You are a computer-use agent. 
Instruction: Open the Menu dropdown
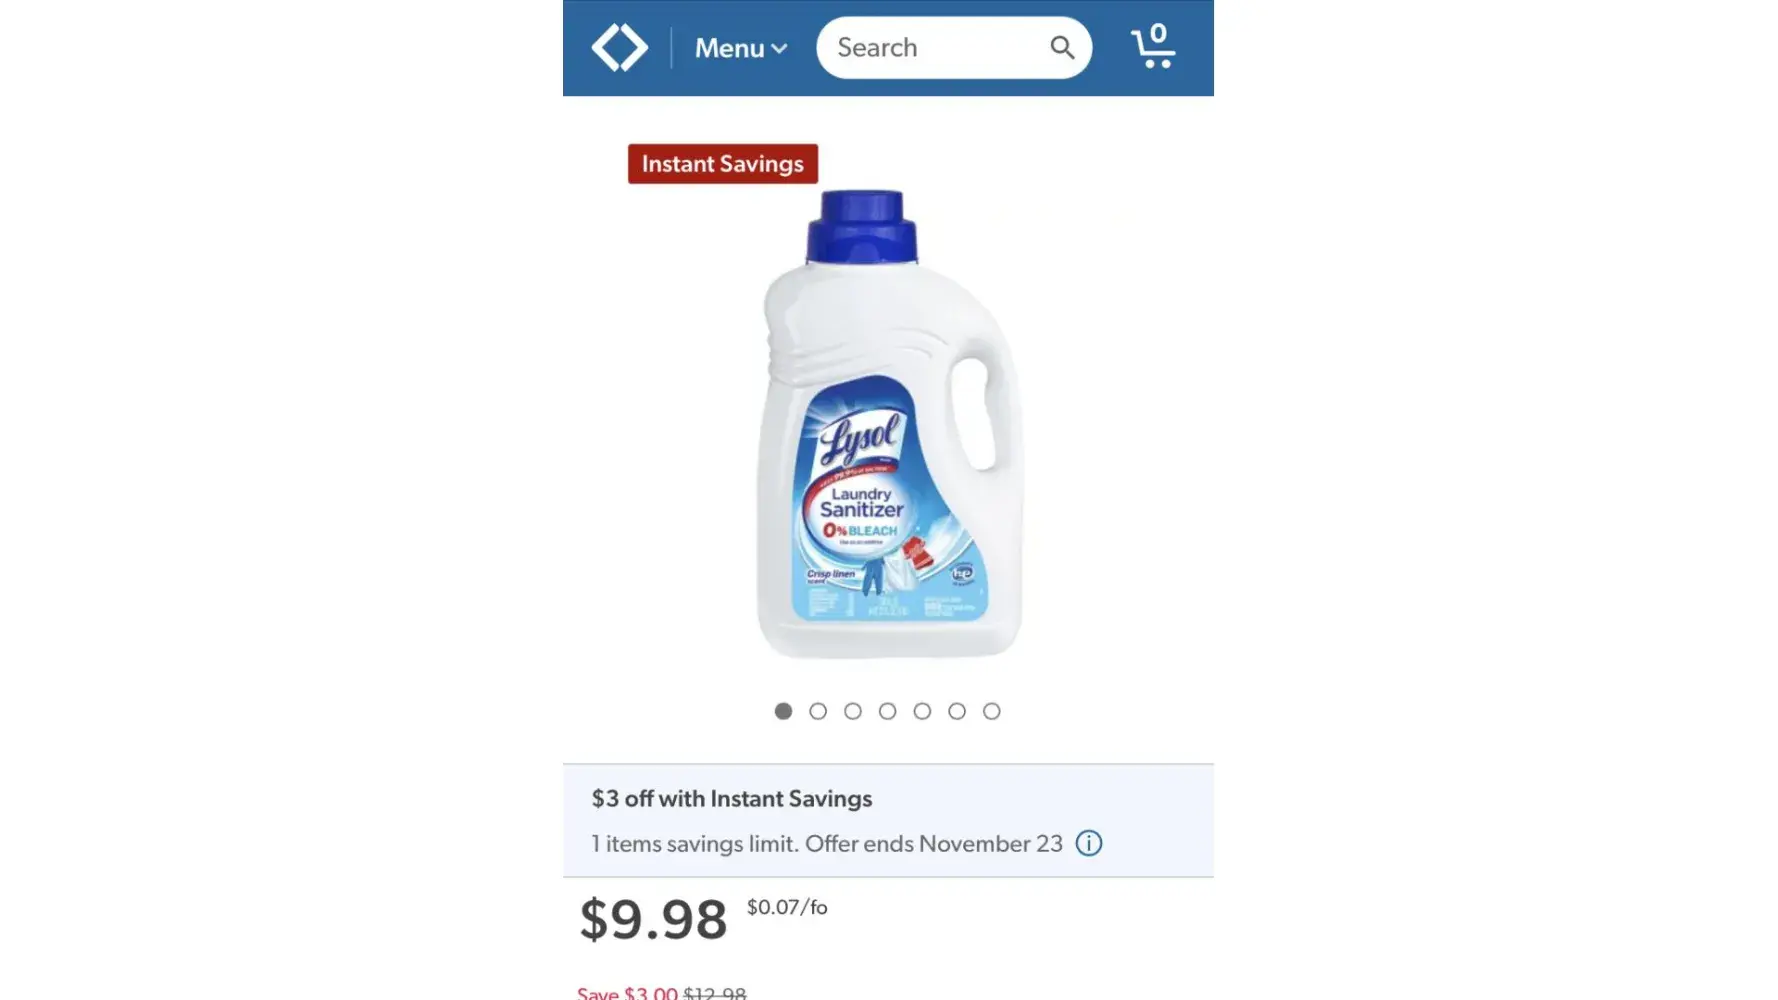tap(740, 48)
